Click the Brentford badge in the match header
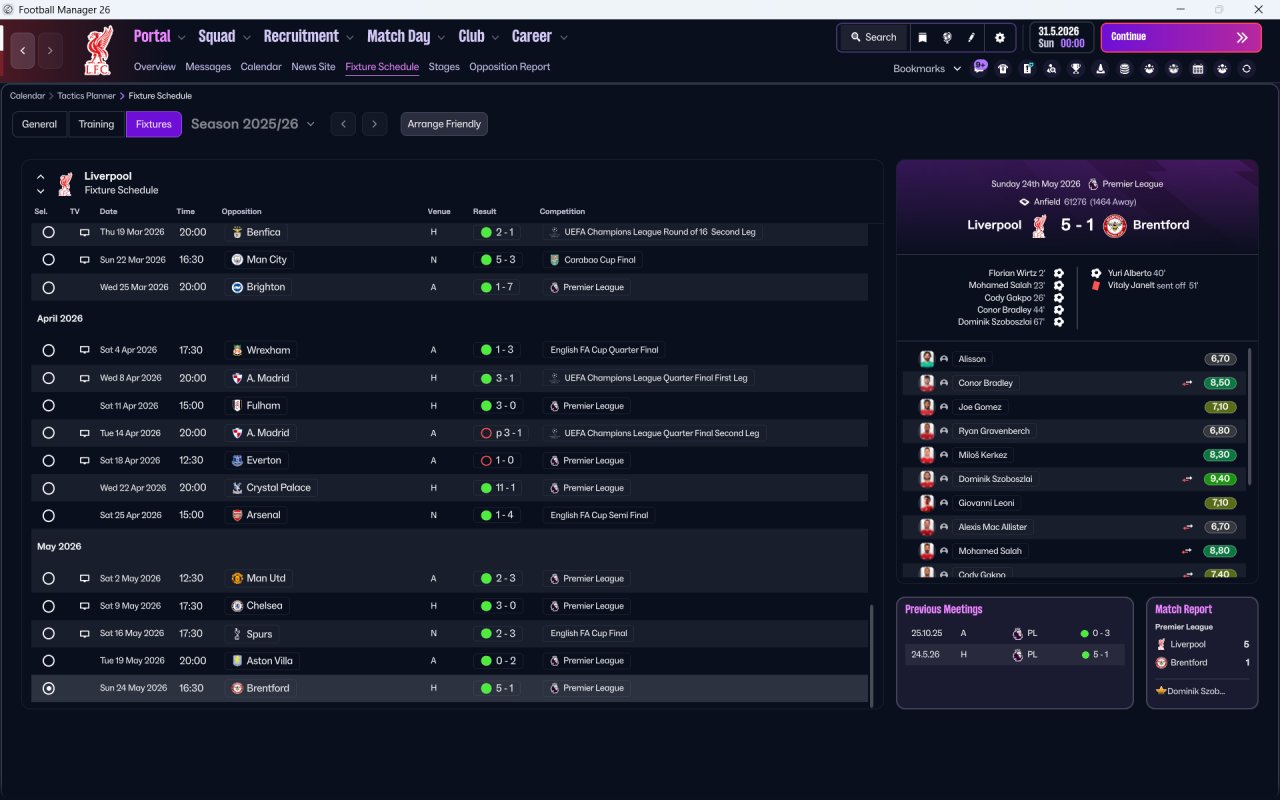 click(1114, 225)
